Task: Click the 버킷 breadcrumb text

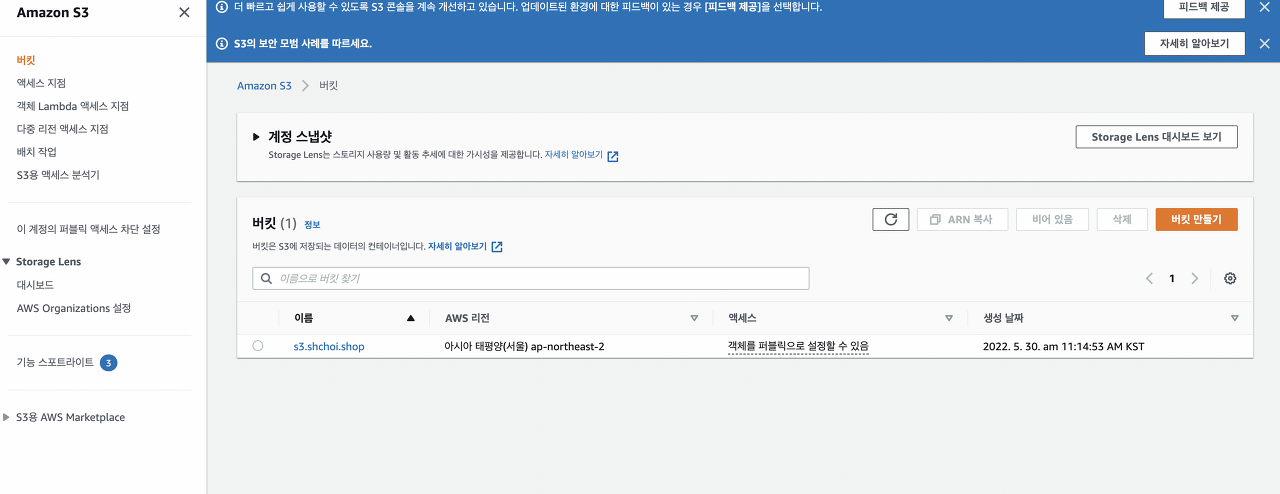Action: tap(329, 86)
